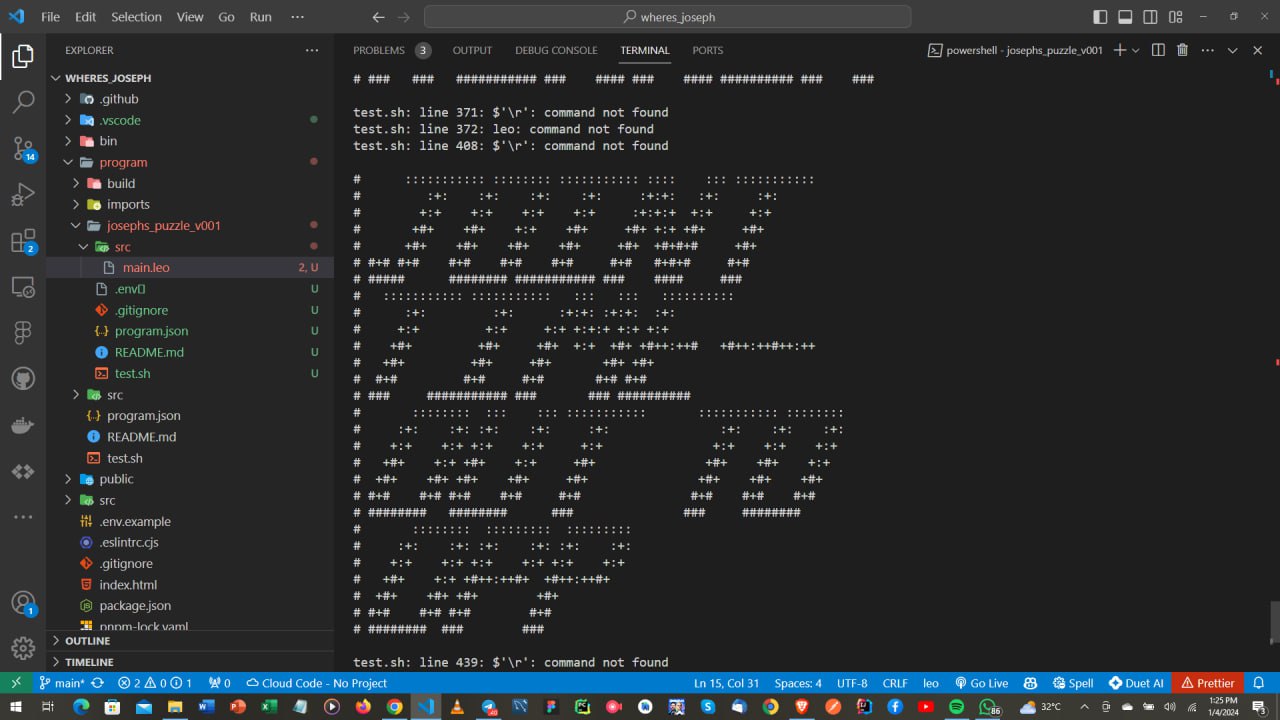Open index.html file
1280x720 pixels.
pos(128,585)
